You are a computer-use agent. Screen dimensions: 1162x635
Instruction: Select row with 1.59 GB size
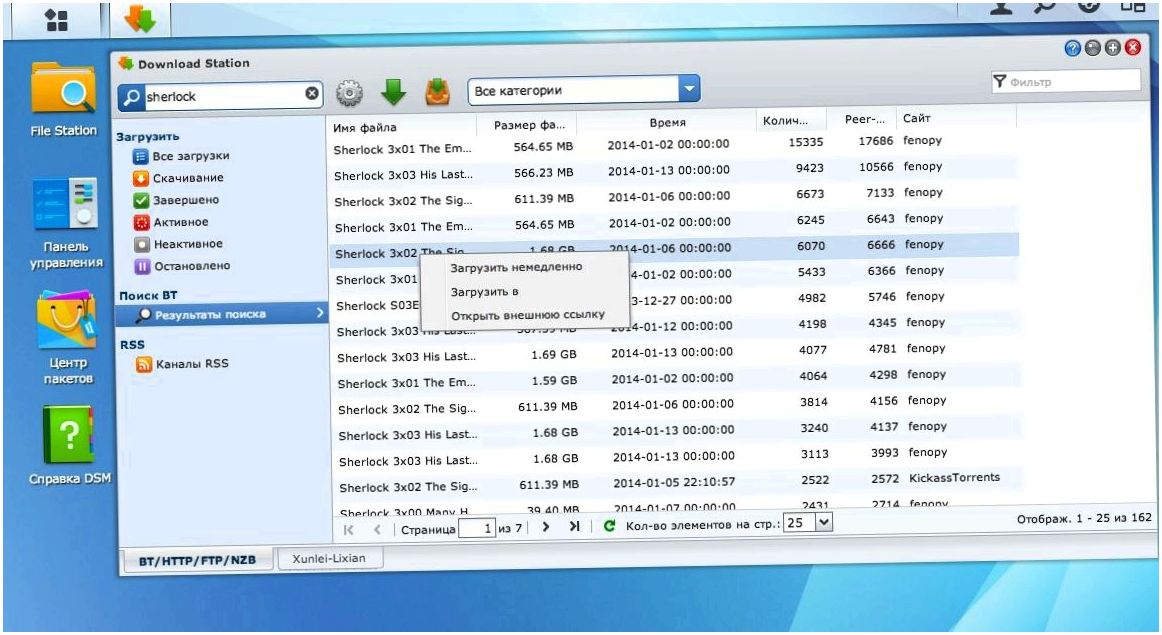tap(677, 379)
